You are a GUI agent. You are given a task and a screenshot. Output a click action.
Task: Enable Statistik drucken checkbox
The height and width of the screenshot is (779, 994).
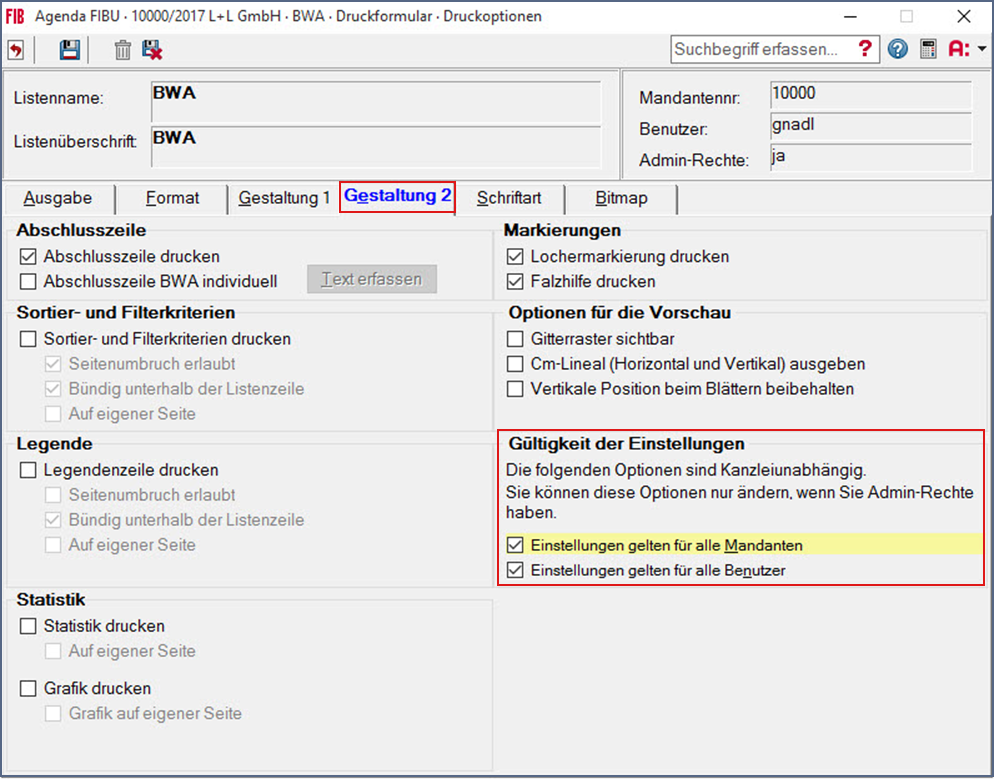(x=28, y=626)
